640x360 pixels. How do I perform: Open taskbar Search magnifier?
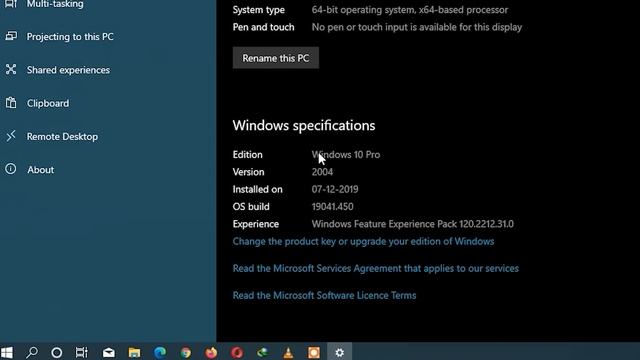coord(32,352)
